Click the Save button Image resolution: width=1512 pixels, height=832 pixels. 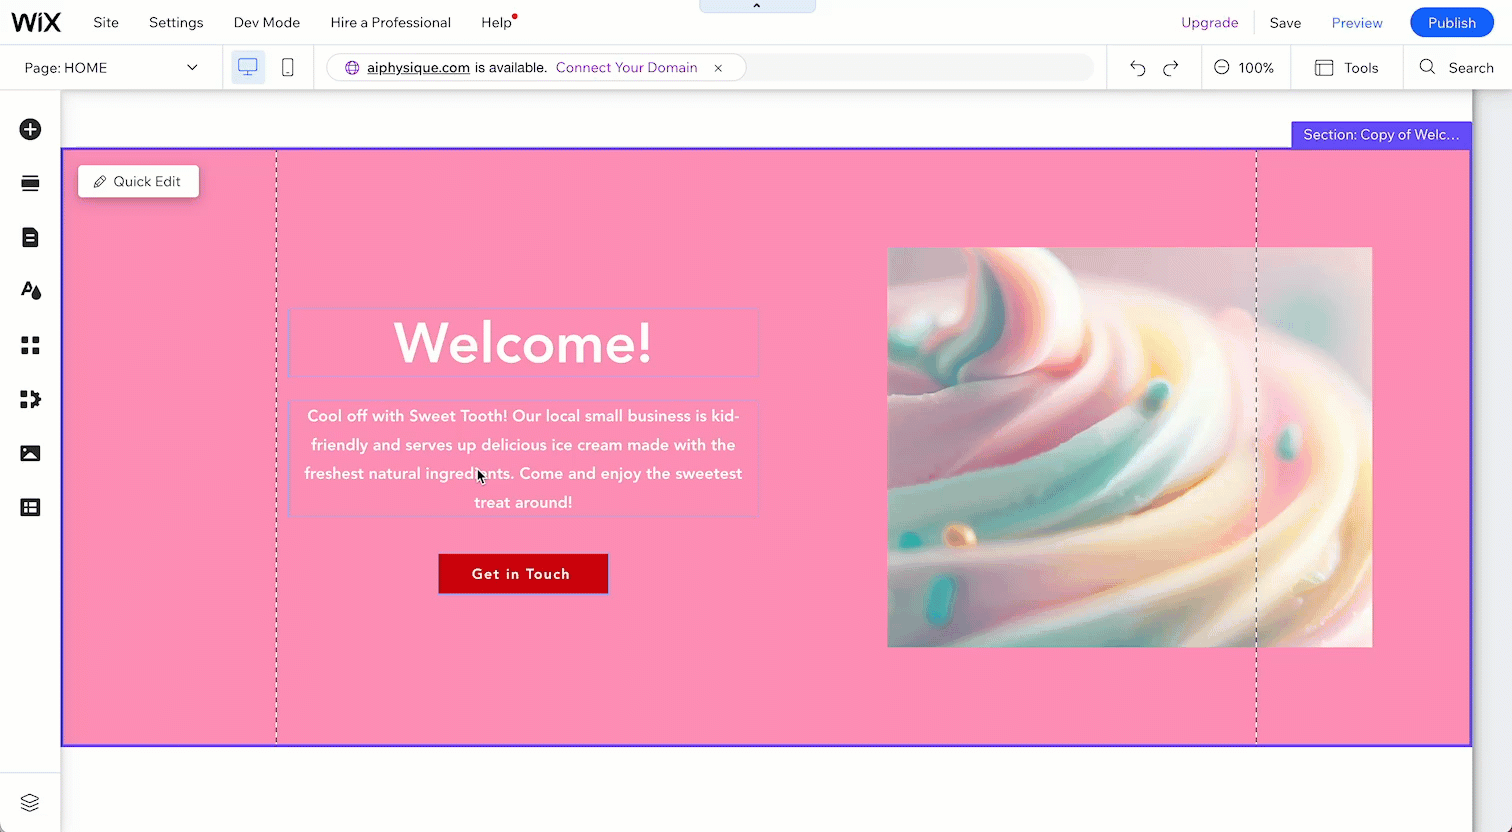coord(1286,23)
